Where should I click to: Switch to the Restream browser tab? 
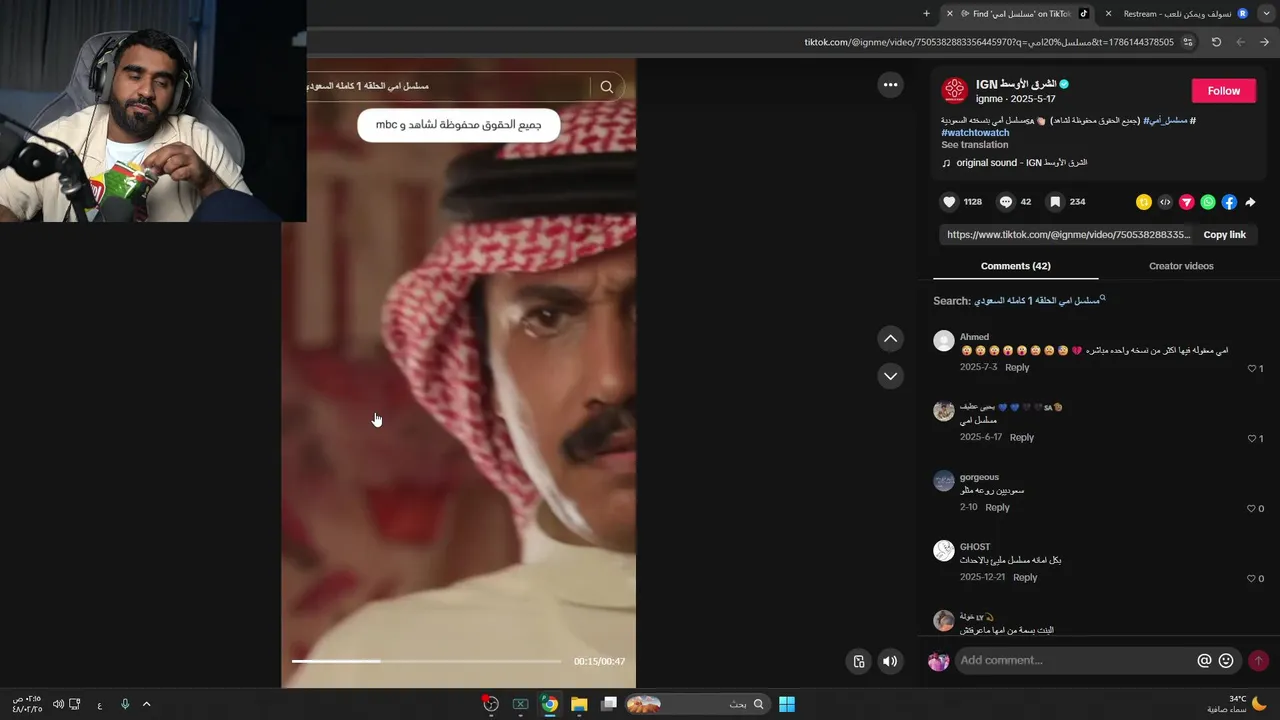click(x=1176, y=14)
